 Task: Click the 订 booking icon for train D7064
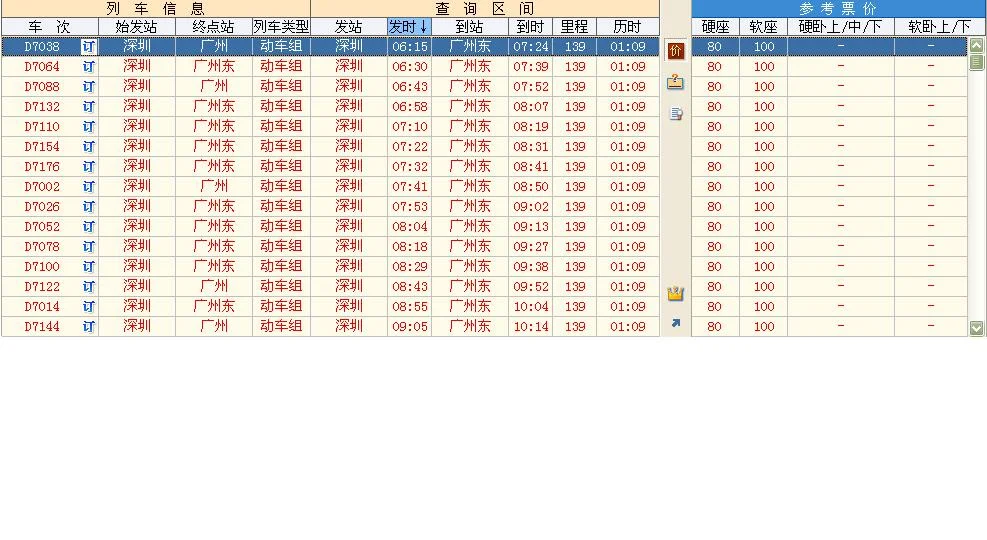click(88, 67)
